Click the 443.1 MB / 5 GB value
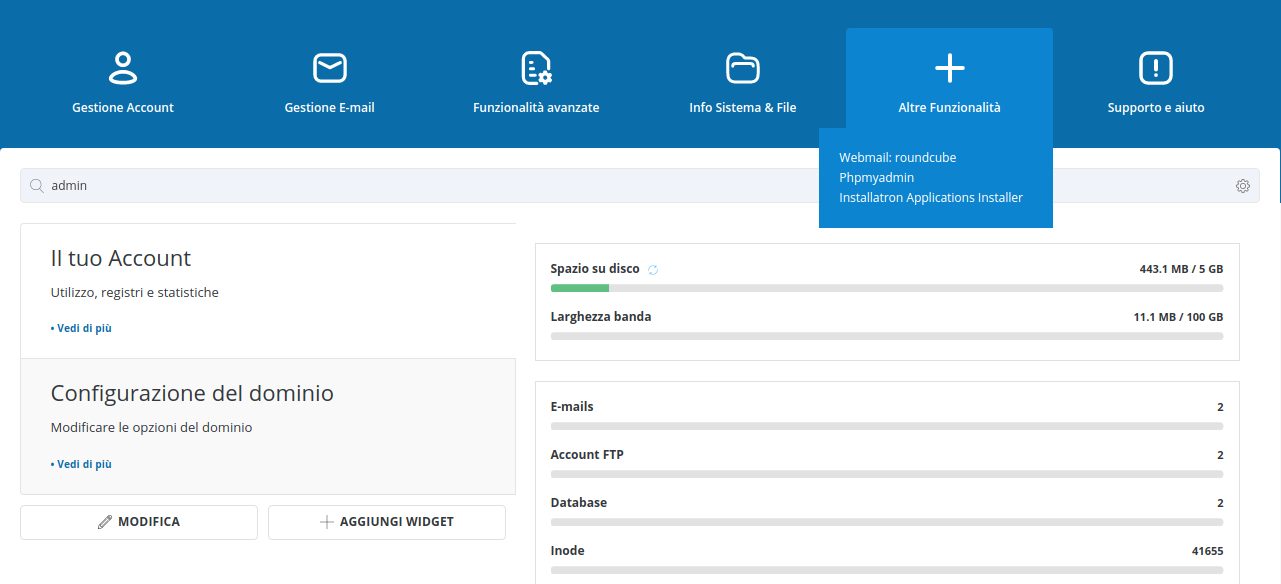Viewport: 1281px width, 584px height. click(x=1181, y=269)
